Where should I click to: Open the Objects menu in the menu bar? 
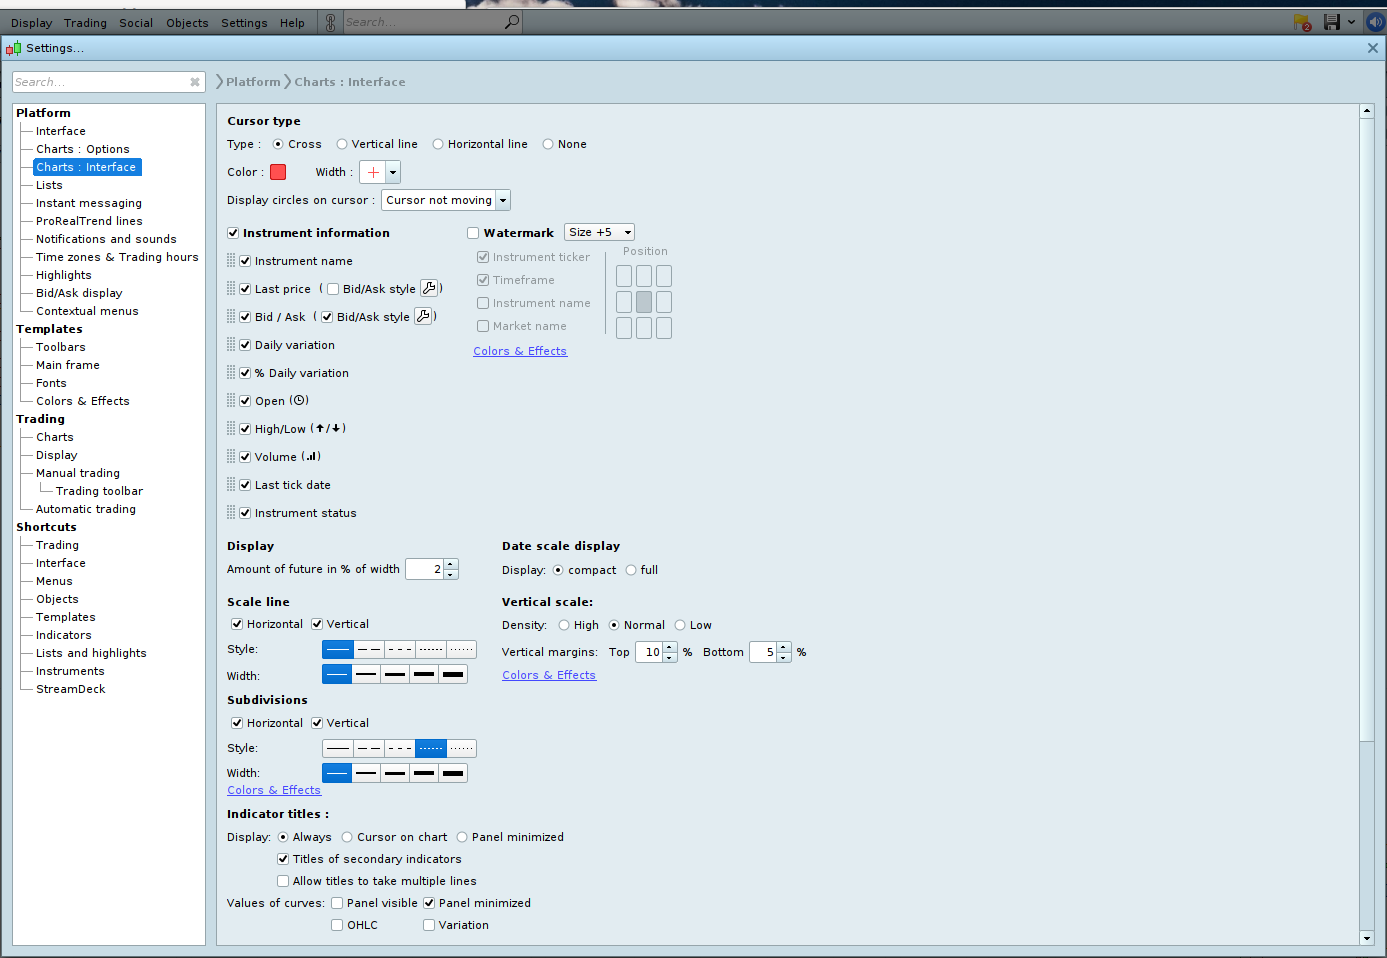187,23
